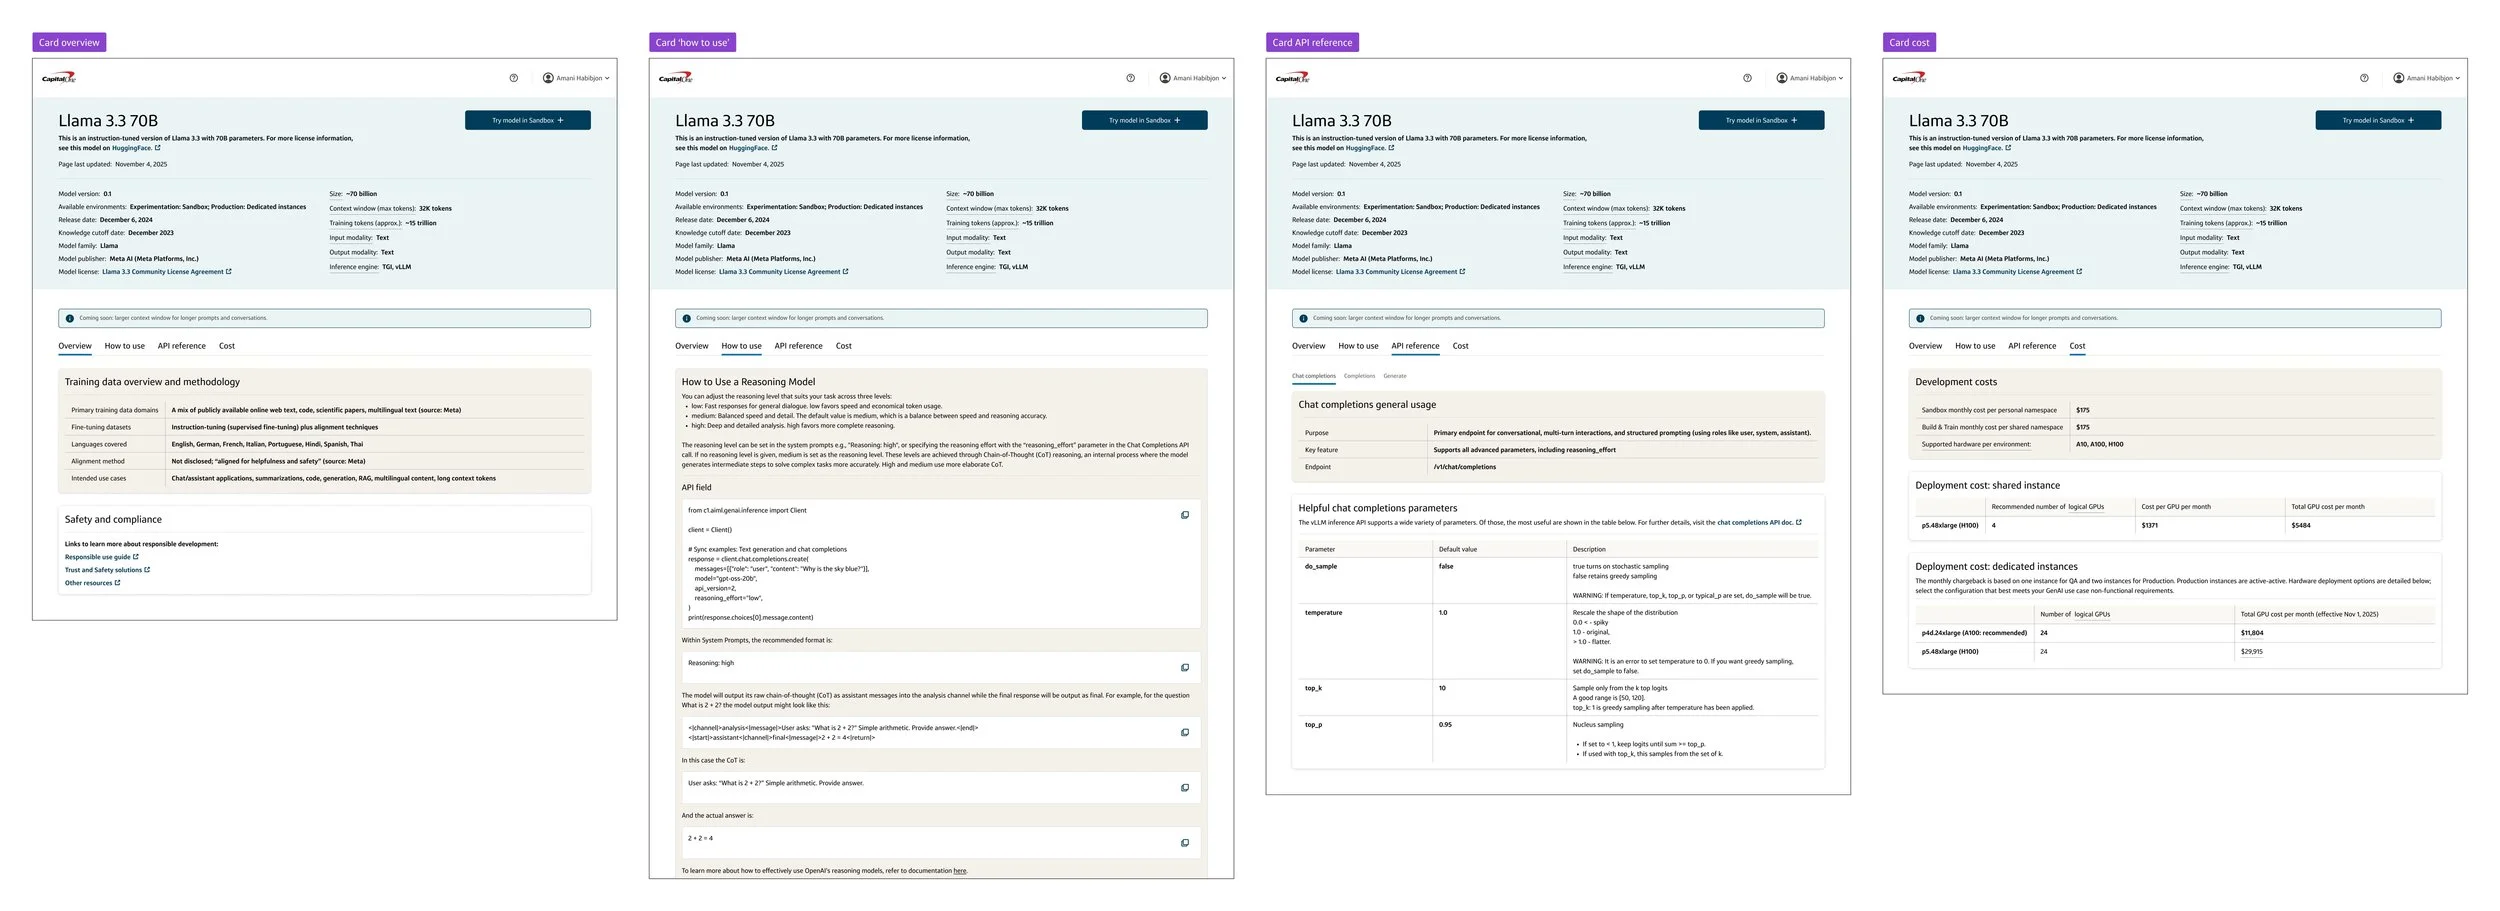Click the 'temperature' parameter cell
This screenshot has width=2500, height=911.
(1323, 613)
